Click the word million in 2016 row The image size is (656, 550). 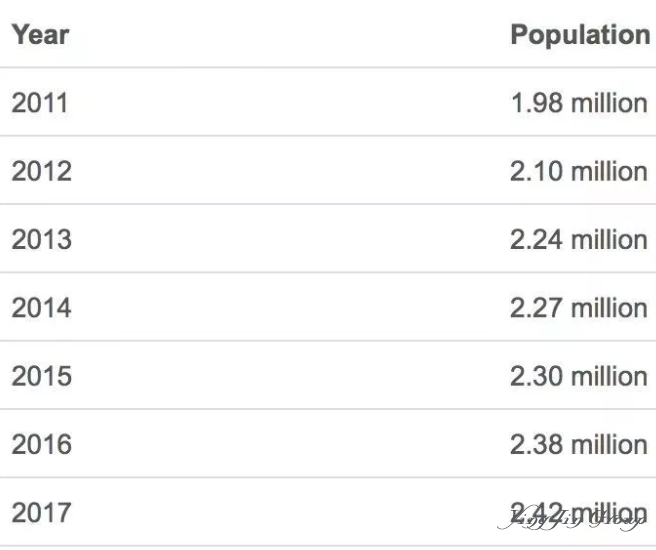coord(609,444)
